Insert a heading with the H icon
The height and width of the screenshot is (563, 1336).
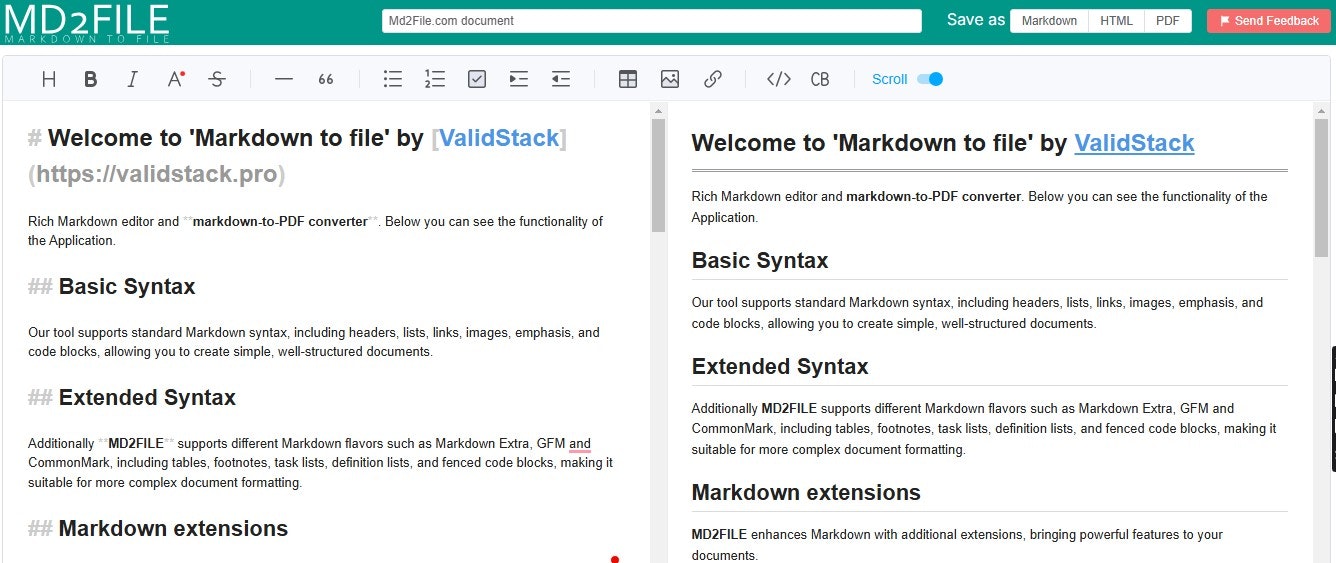coord(48,79)
